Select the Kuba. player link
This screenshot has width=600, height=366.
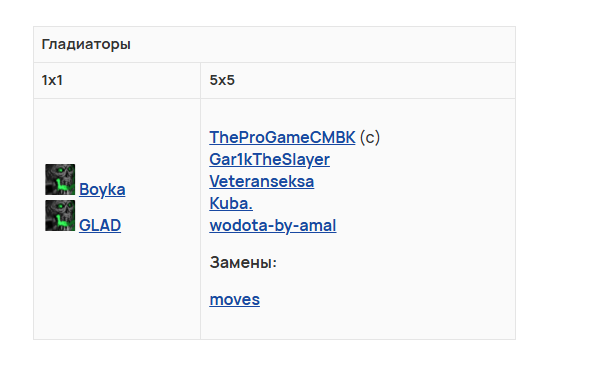231,203
